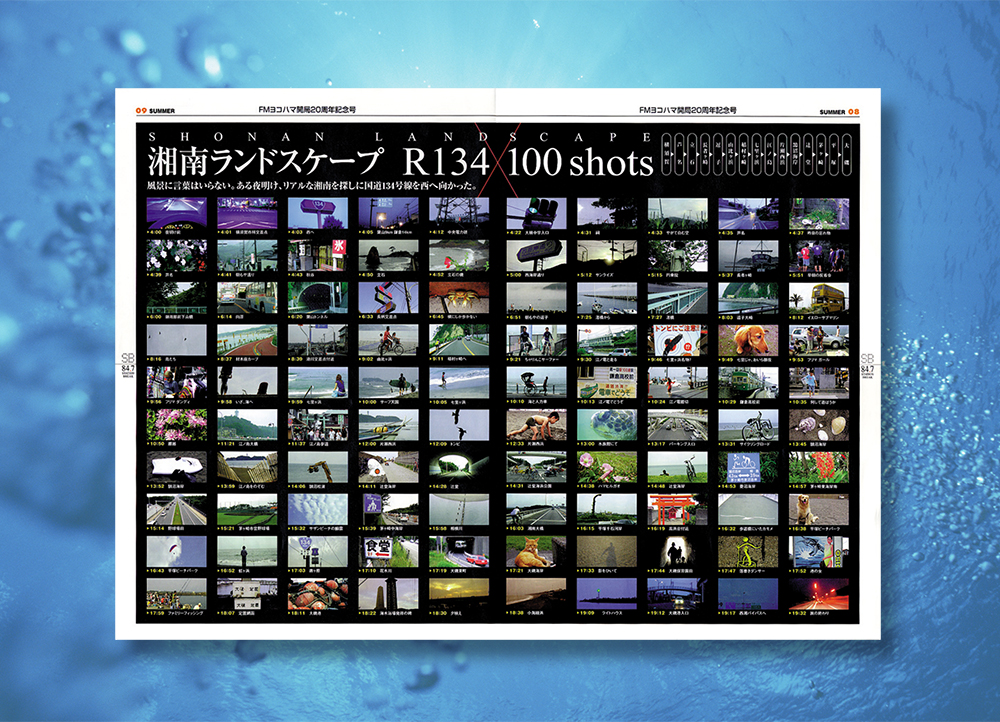Click the 8:12 yellow double-decker bus photo

pyautogui.click(x=818, y=296)
